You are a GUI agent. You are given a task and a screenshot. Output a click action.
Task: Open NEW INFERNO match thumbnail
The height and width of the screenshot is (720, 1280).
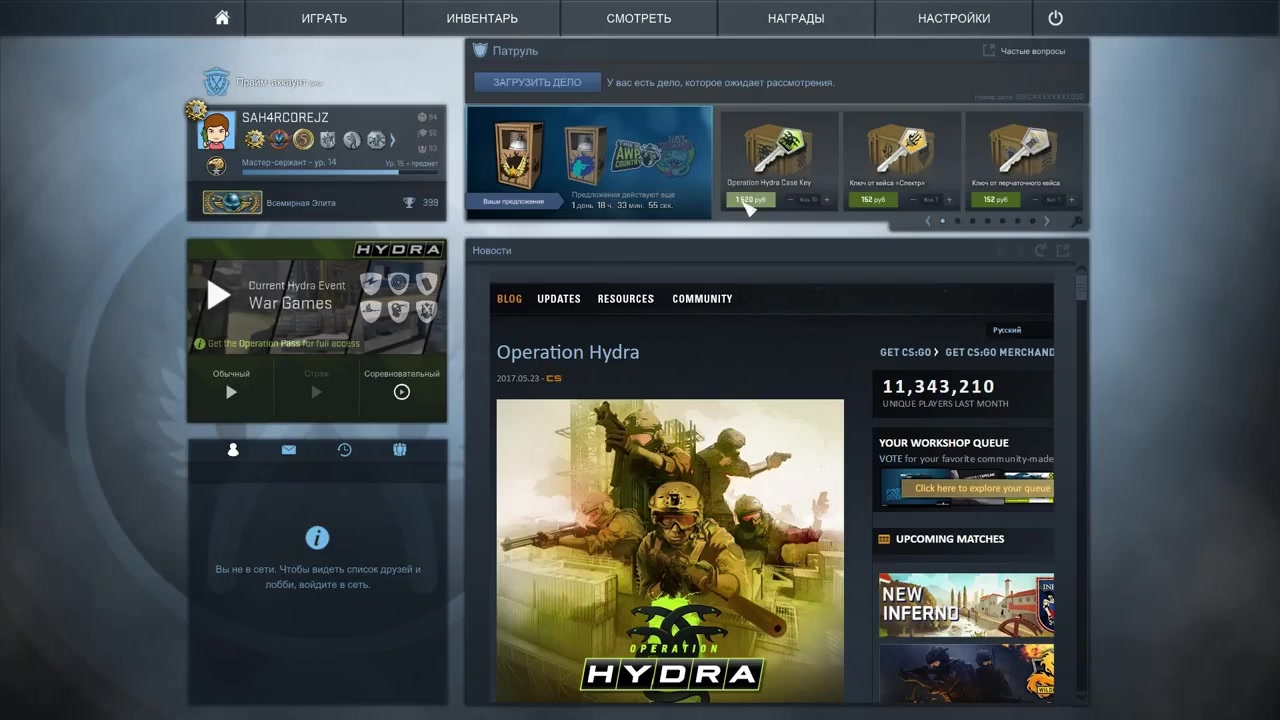tap(966, 605)
